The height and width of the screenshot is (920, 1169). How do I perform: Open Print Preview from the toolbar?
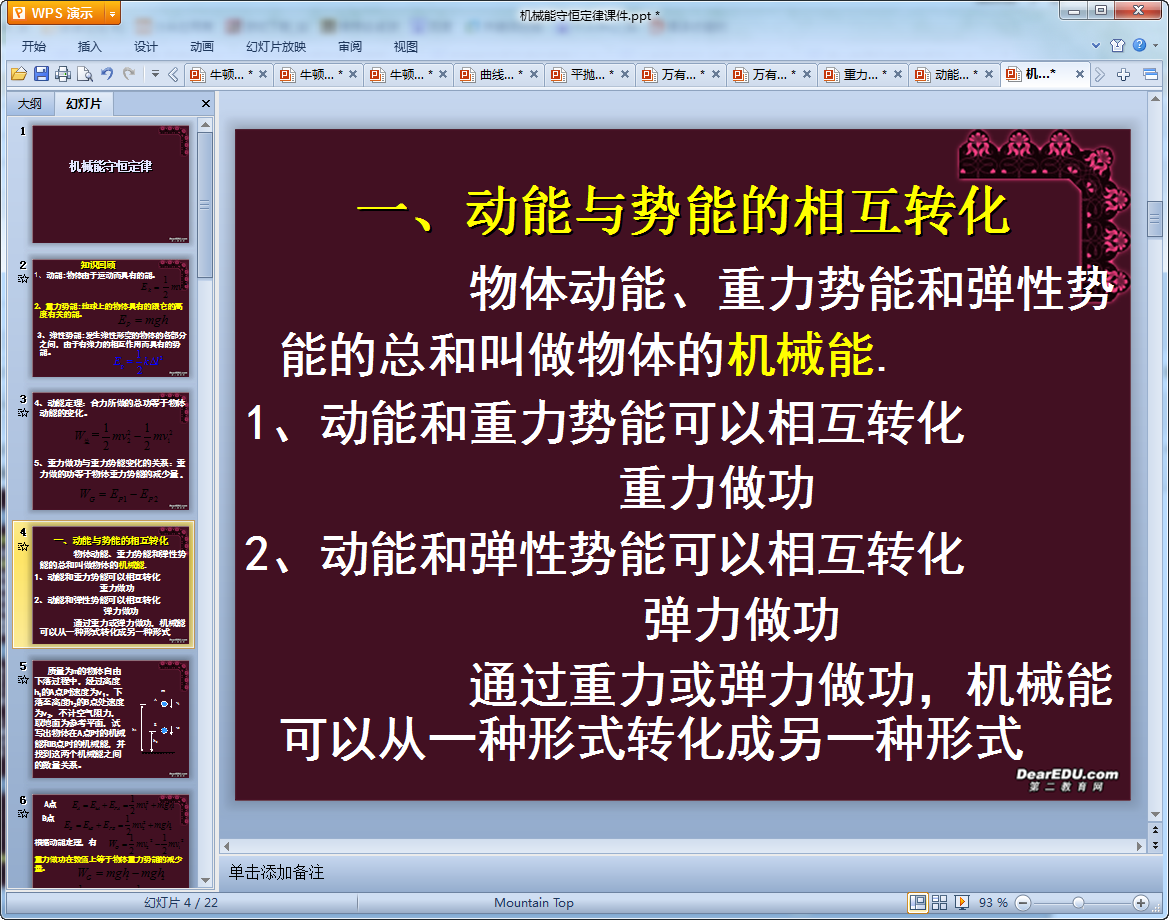point(85,74)
